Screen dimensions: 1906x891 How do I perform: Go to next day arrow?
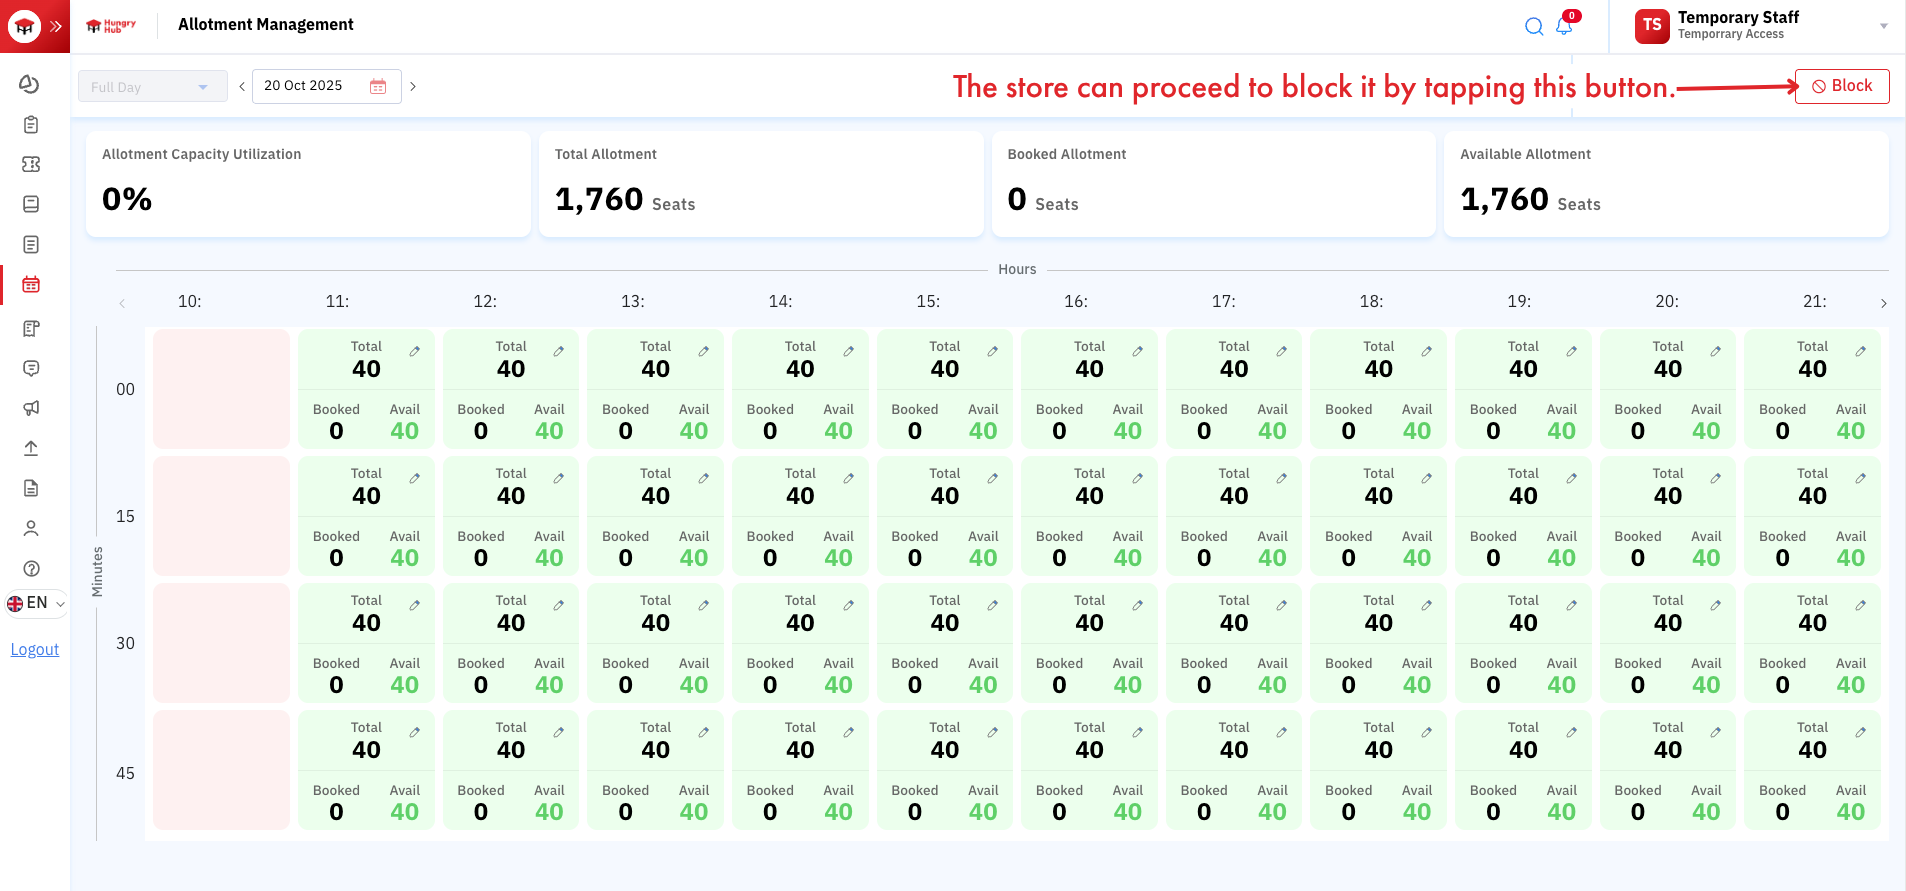(x=413, y=87)
